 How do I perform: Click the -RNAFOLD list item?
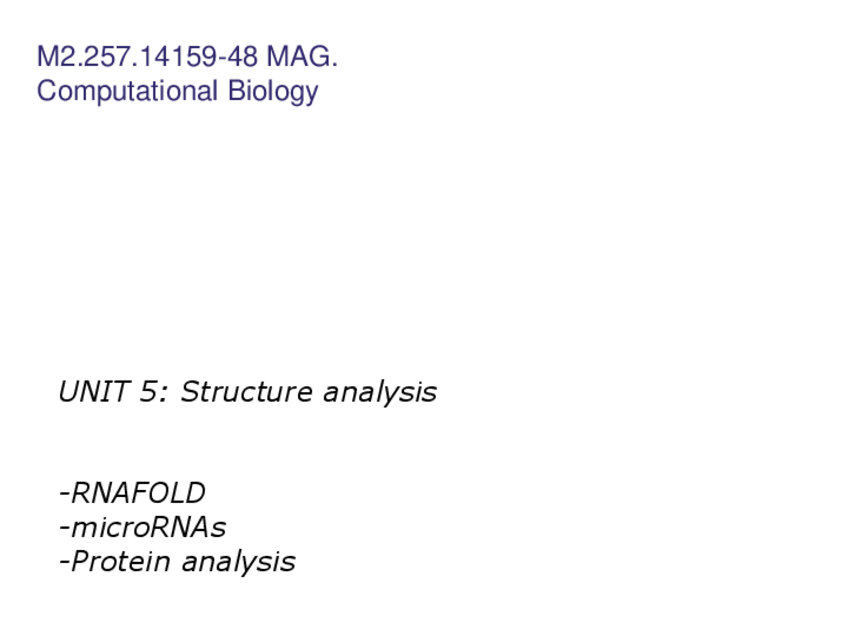[x=133, y=493]
